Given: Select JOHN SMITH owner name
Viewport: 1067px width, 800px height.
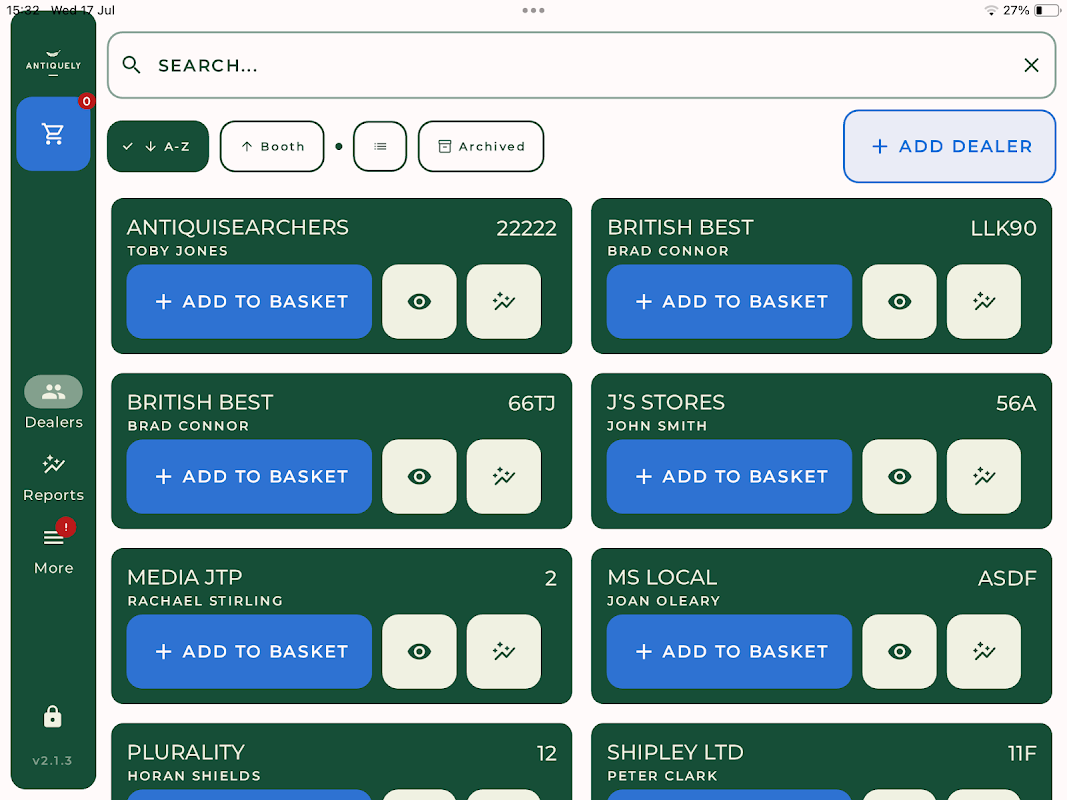Looking at the screenshot, I should click(657, 425).
